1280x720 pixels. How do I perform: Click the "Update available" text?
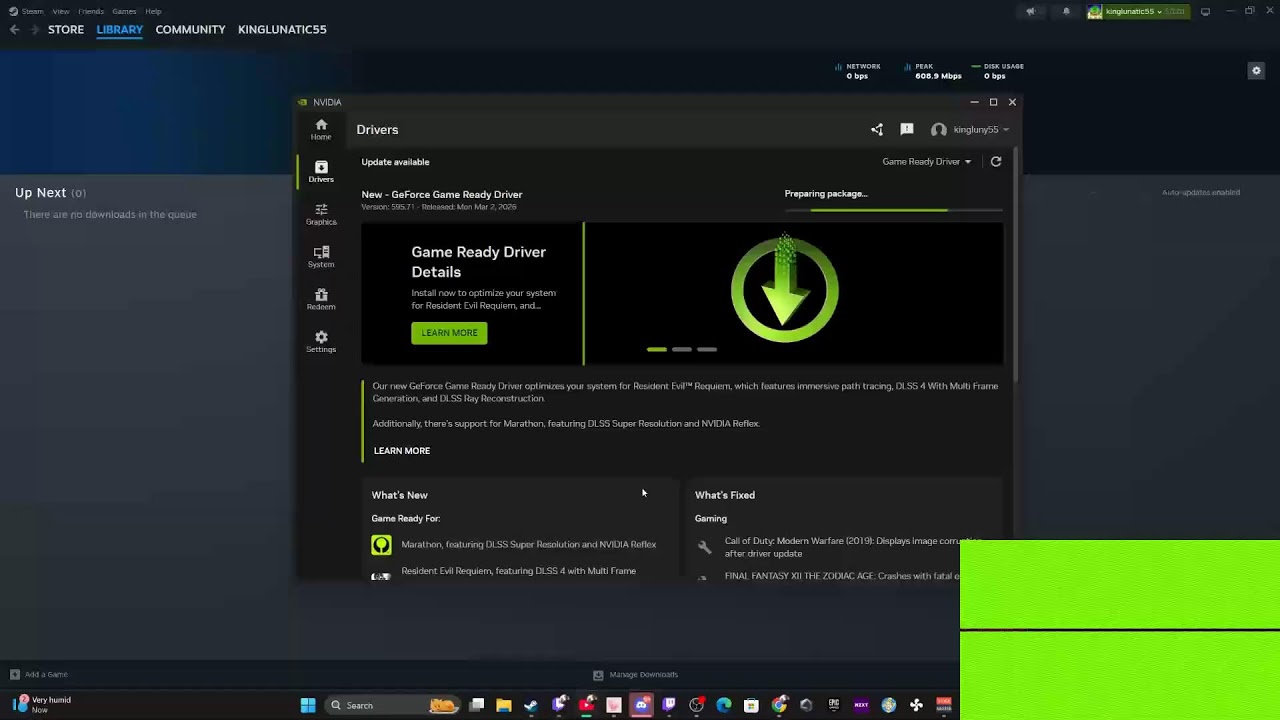point(395,162)
